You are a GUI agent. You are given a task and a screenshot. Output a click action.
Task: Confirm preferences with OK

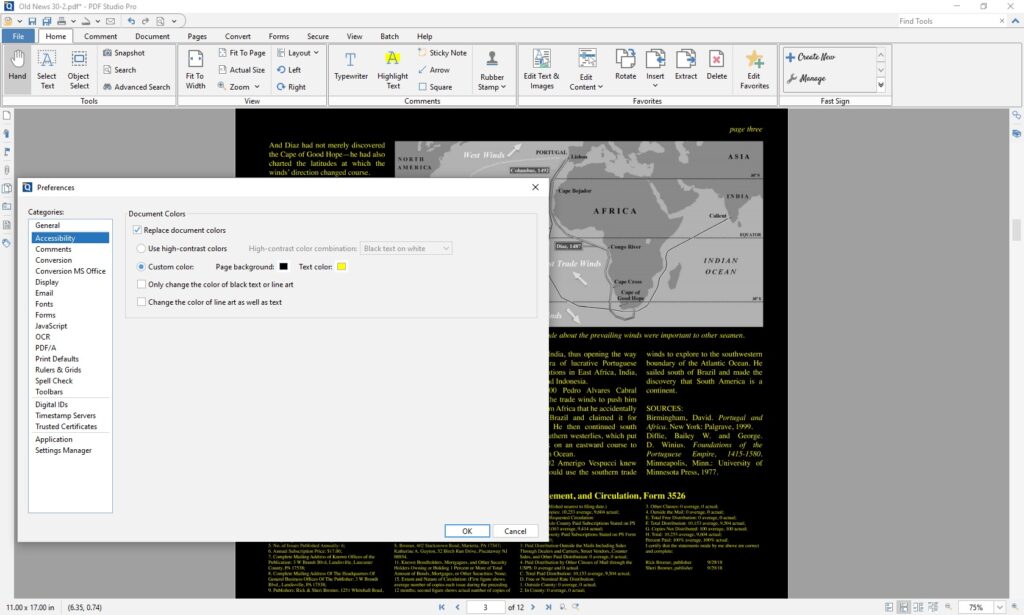click(467, 530)
